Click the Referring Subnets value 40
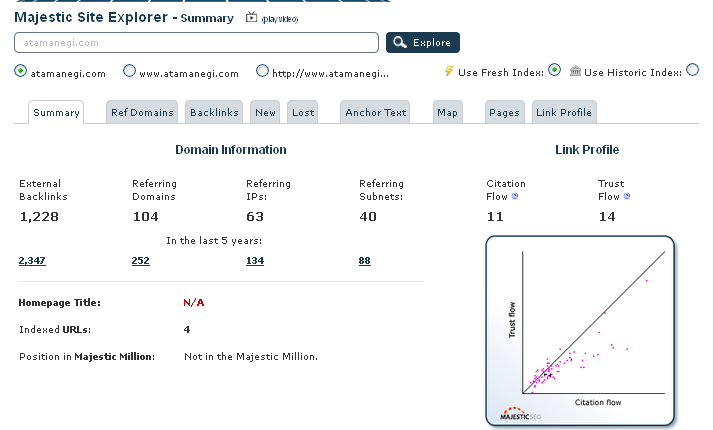This screenshot has height=430, width=714. point(368,216)
